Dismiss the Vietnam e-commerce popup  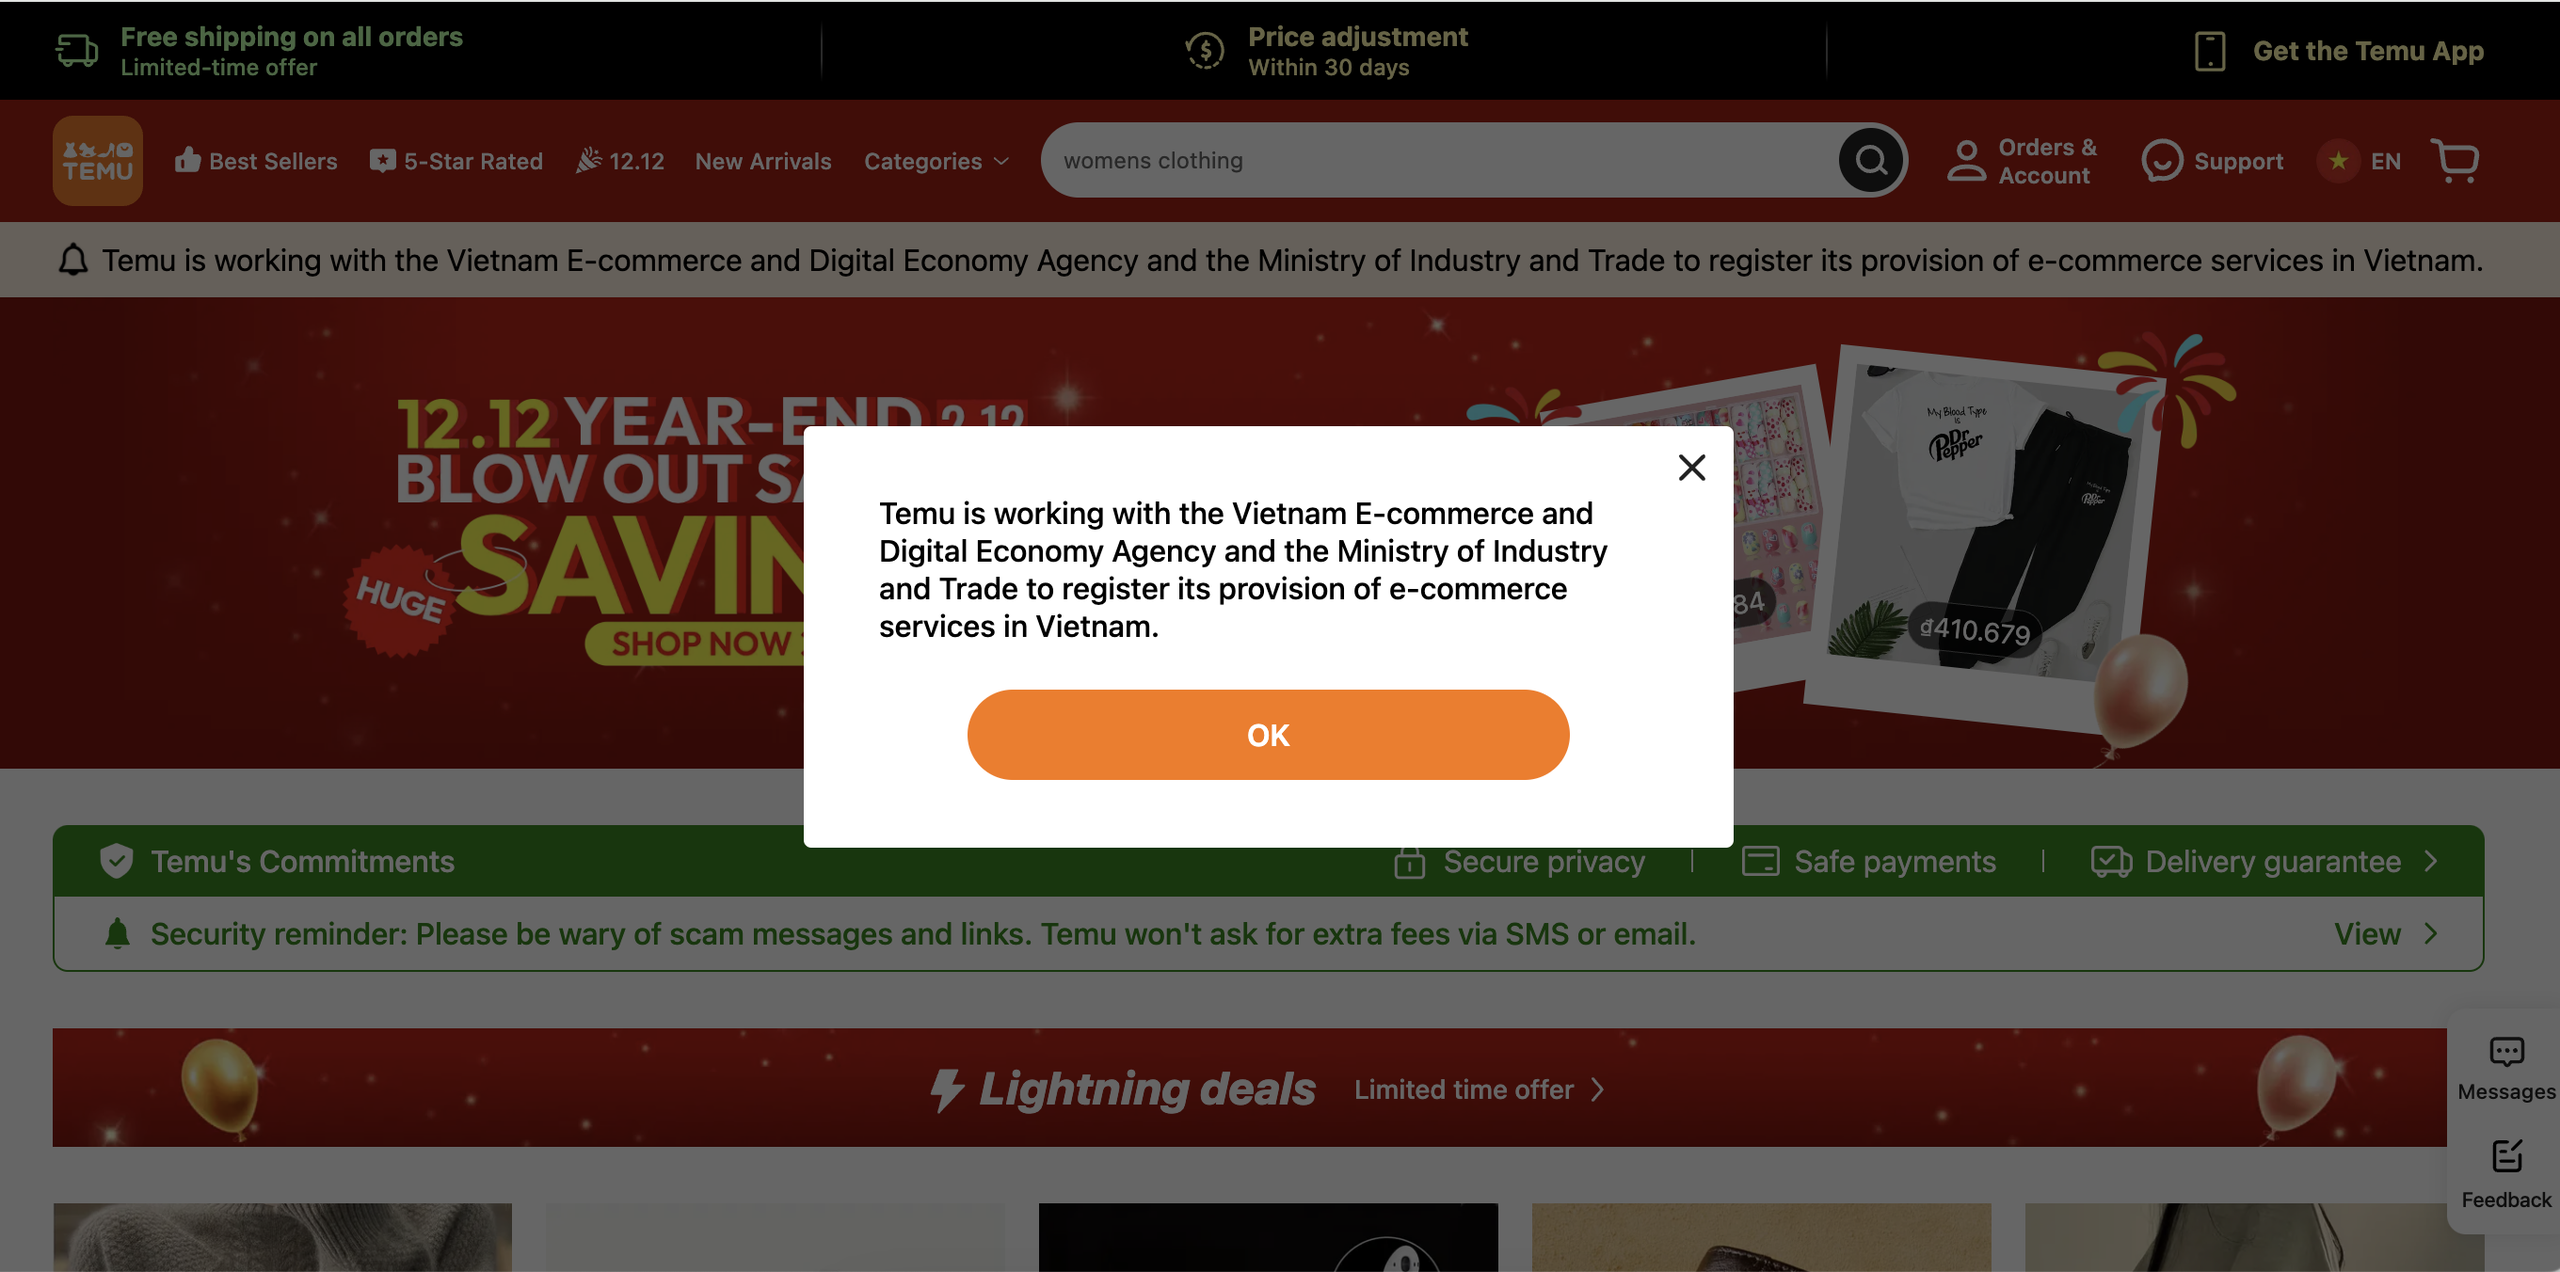tap(1691, 467)
